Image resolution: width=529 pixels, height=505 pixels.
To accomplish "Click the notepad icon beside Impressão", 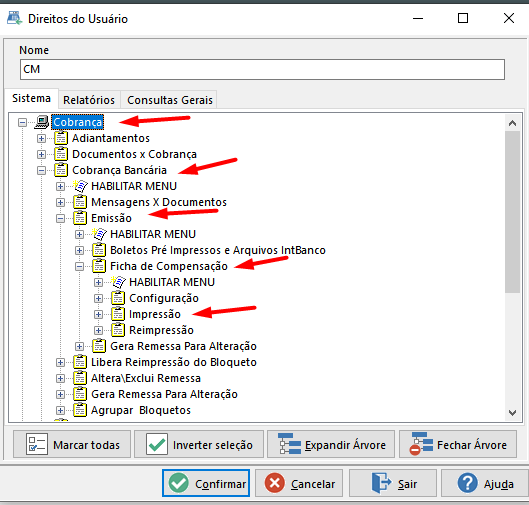I will 118,314.
